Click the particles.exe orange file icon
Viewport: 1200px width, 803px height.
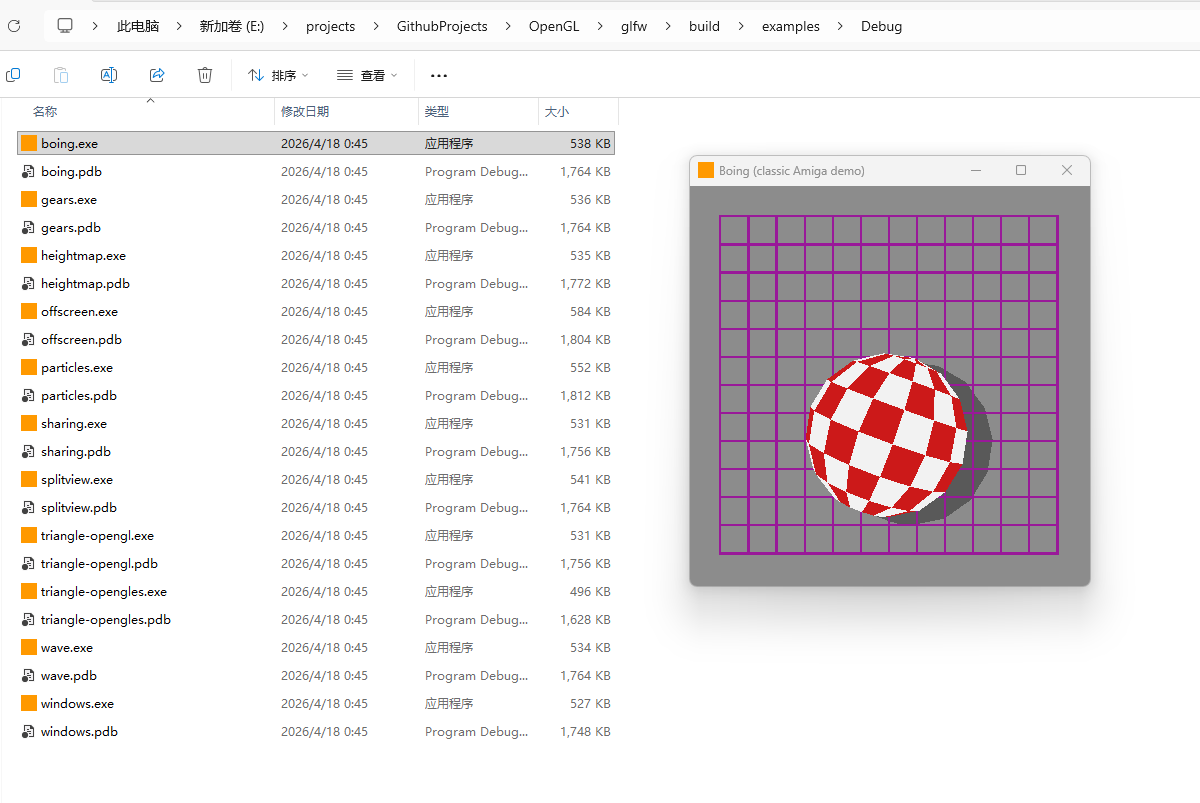coord(29,367)
